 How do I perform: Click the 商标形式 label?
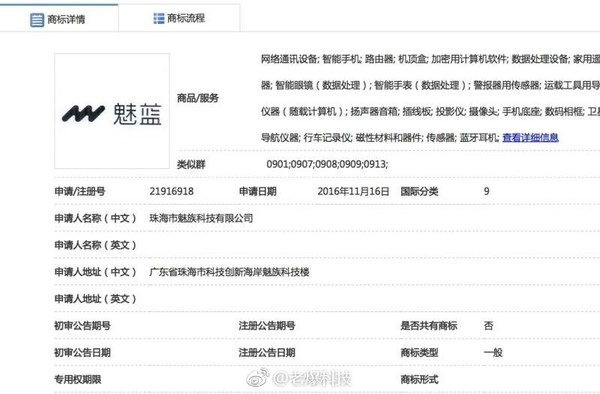pos(419,379)
